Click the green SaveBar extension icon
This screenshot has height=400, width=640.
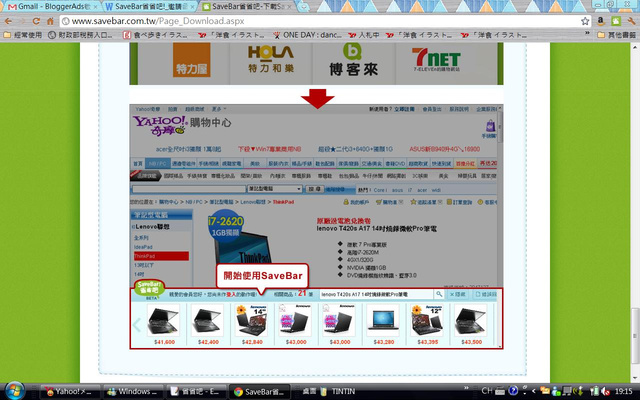pyautogui.click(x=616, y=21)
